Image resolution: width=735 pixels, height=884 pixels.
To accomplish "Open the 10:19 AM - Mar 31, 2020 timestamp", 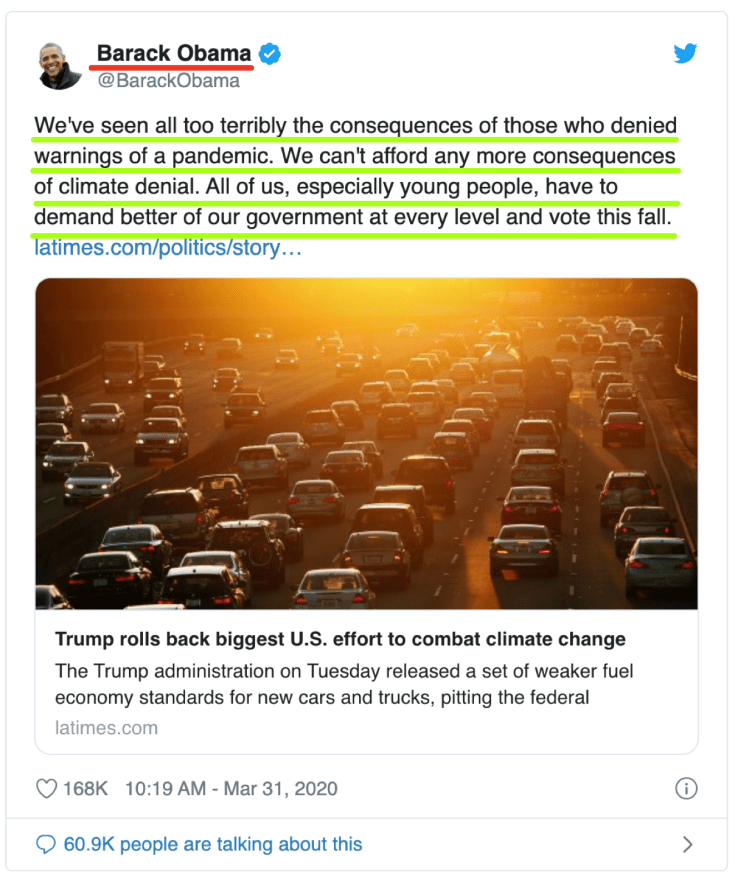I will (231, 788).
